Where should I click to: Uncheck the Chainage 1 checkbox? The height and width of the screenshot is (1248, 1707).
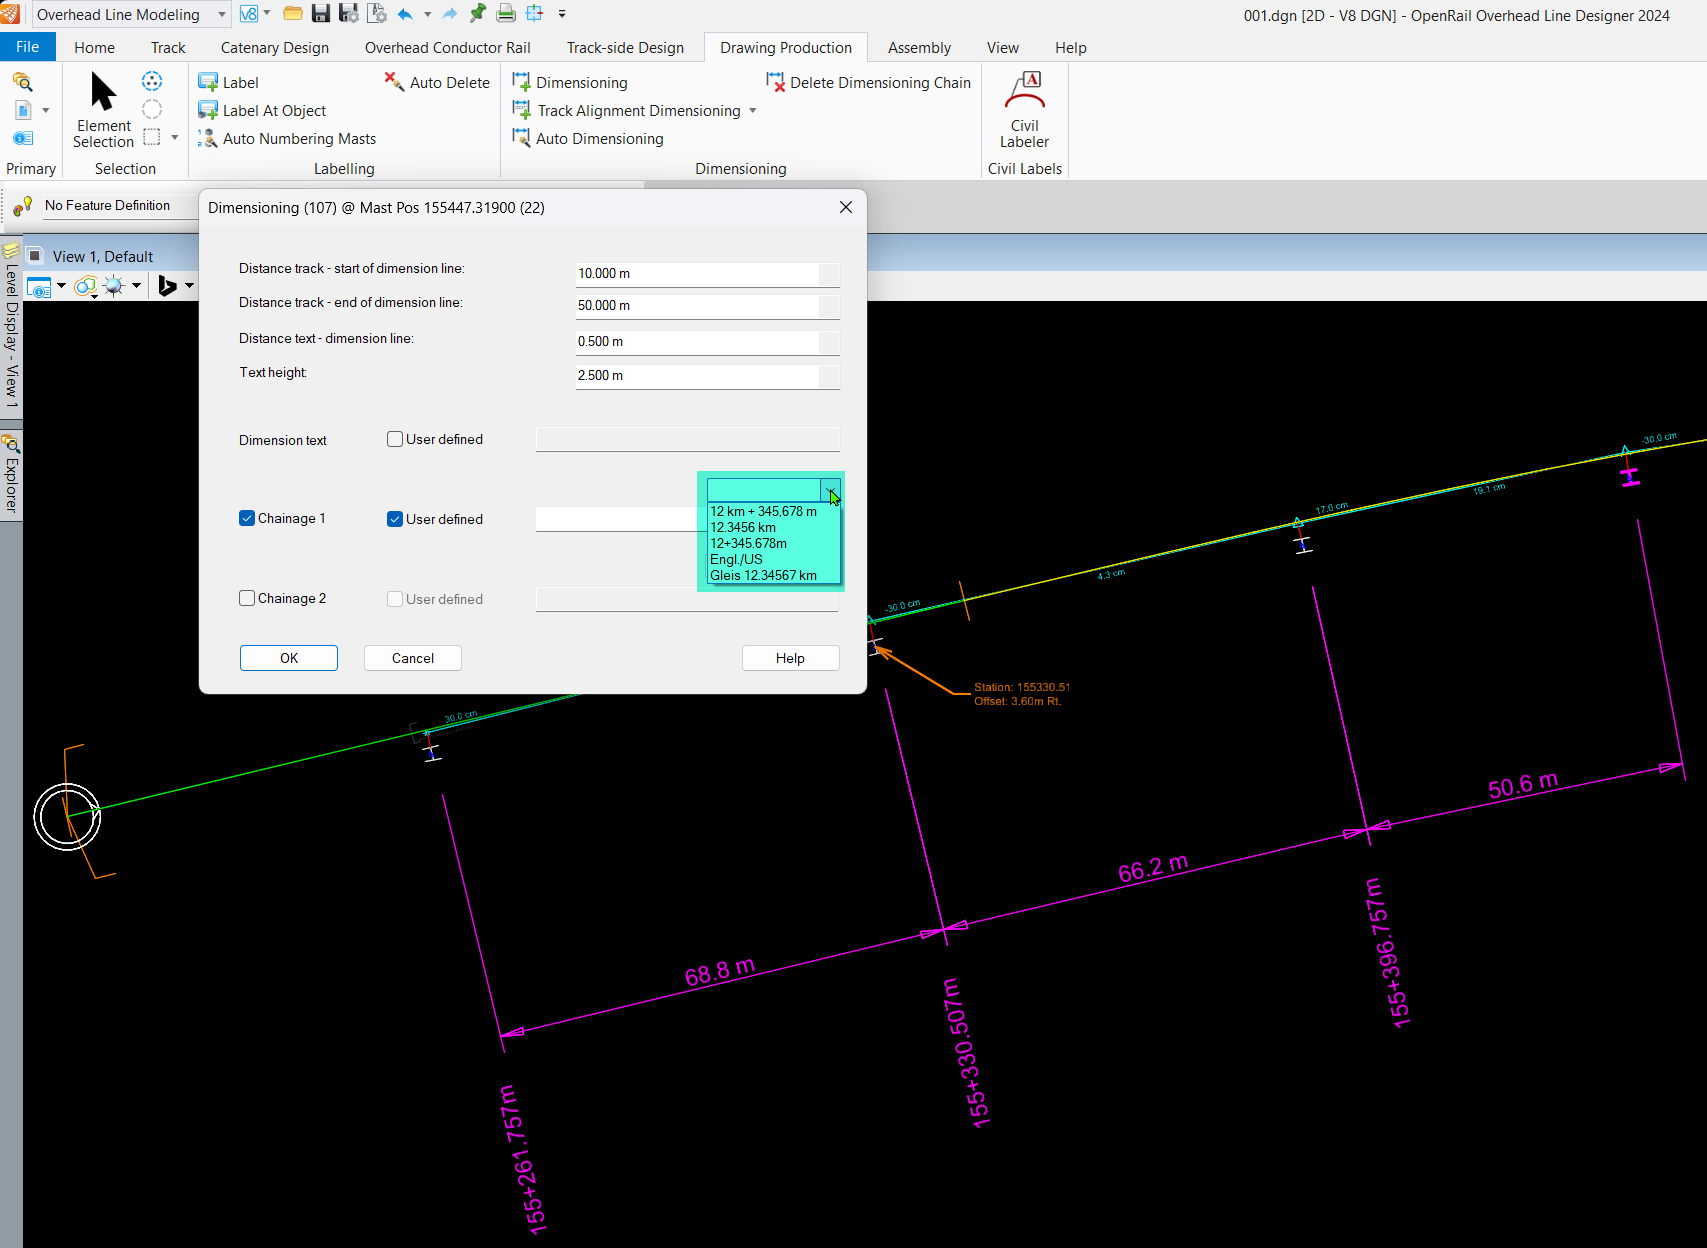(x=247, y=518)
